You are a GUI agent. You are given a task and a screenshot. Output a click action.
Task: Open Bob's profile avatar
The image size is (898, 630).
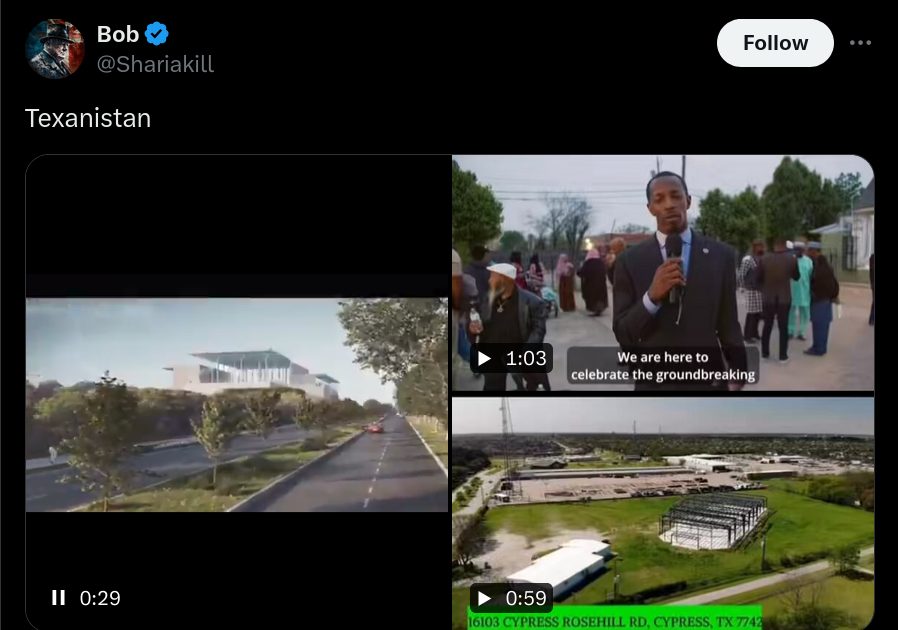55,49
